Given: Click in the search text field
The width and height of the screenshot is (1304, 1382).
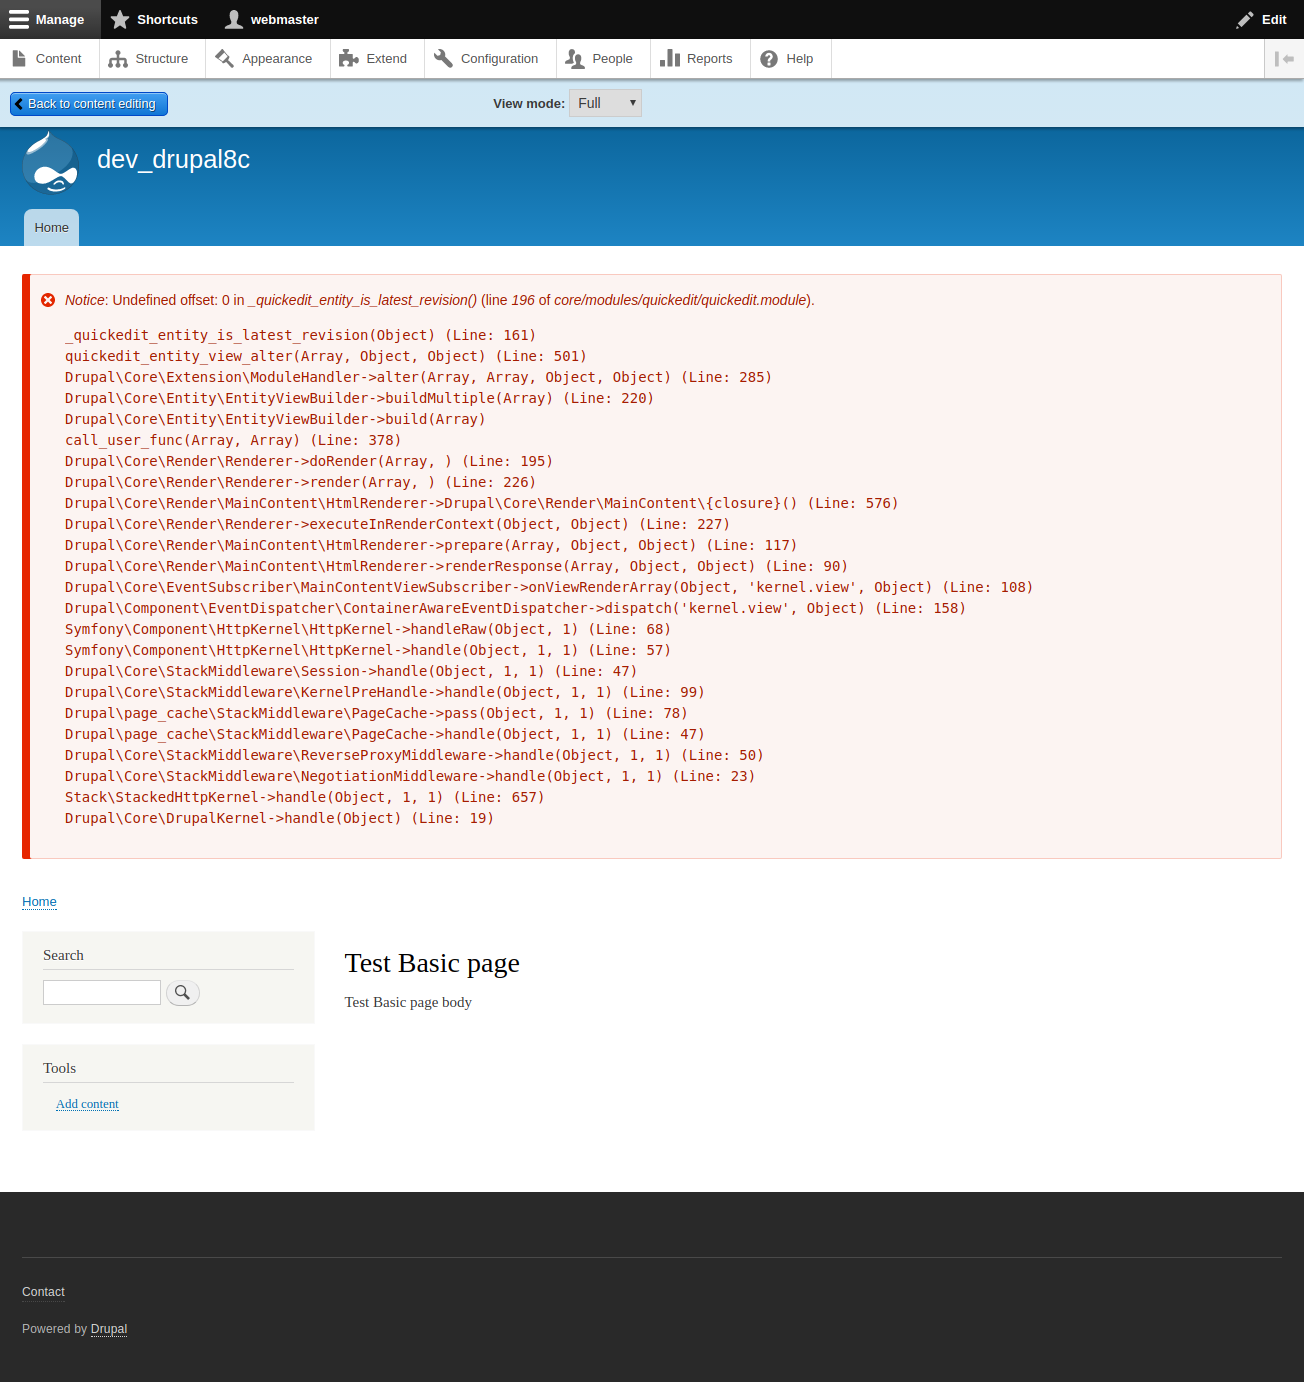Looking at the screenshot, I should click(101, 992).
